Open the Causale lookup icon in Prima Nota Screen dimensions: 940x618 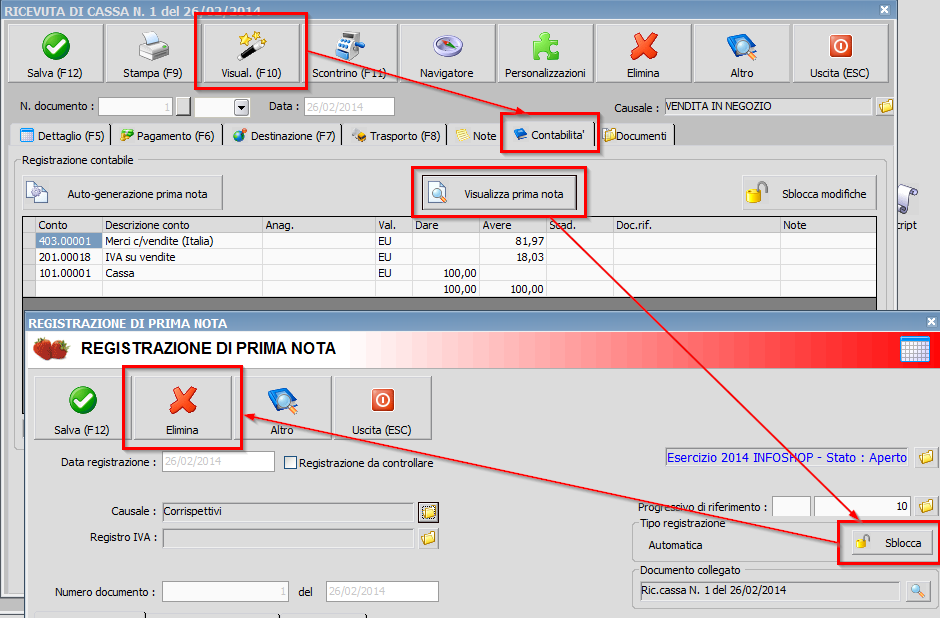coord(428,512)
